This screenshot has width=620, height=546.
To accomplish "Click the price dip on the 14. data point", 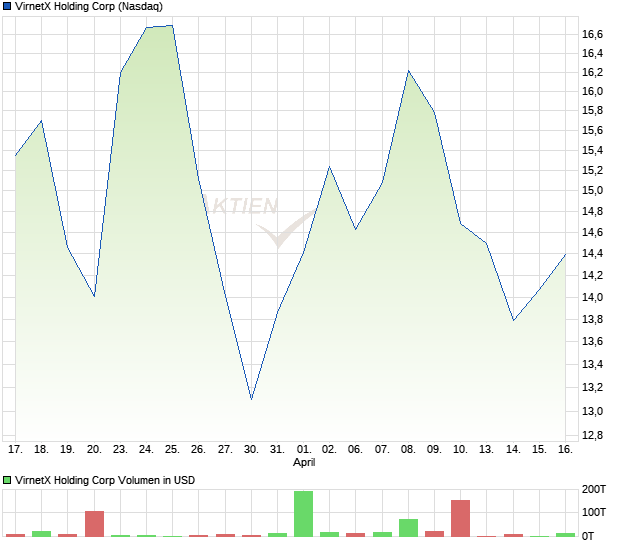I will [513, 320].
